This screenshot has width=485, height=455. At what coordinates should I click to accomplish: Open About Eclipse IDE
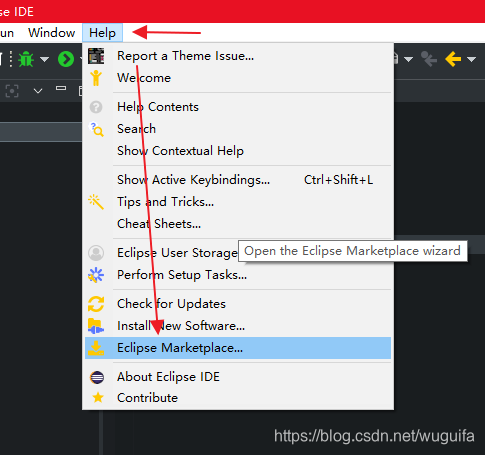pyautogui.click(x=238, y=377)
